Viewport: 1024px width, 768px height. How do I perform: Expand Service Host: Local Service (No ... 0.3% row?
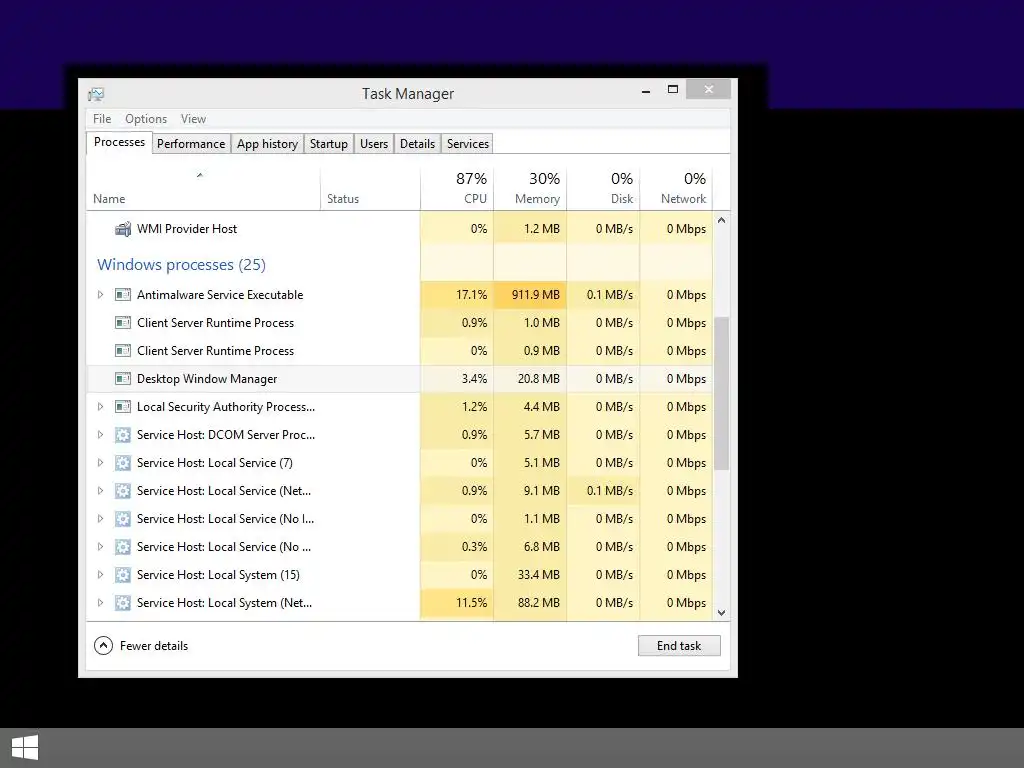[100, 547]
